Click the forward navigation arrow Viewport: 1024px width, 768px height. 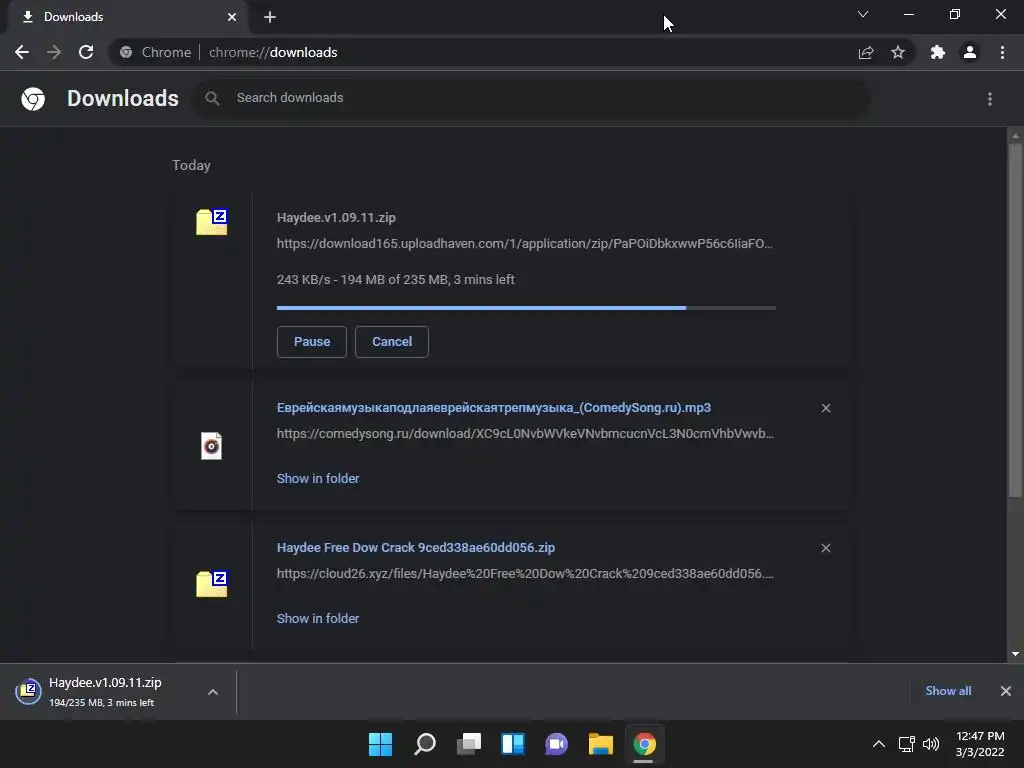tap(54, 52)
